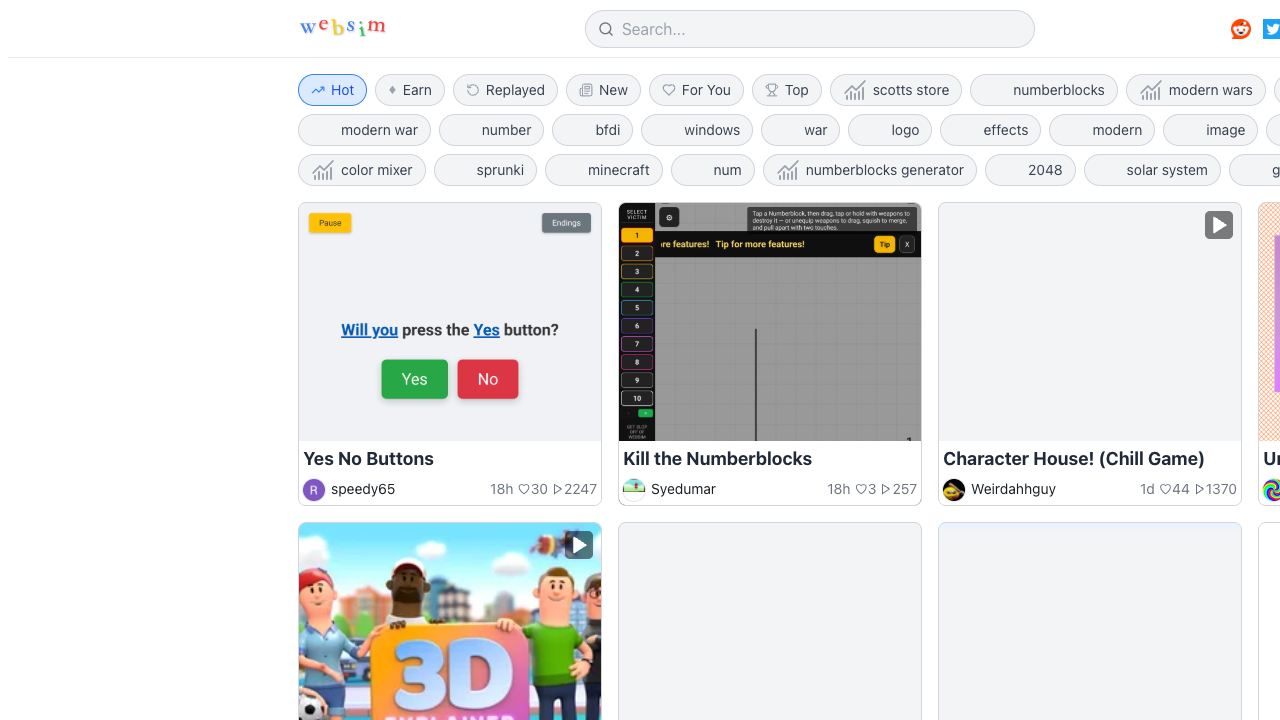1280x720 pixels.
Task: Choose the effects tag chip
Action: 990,130
